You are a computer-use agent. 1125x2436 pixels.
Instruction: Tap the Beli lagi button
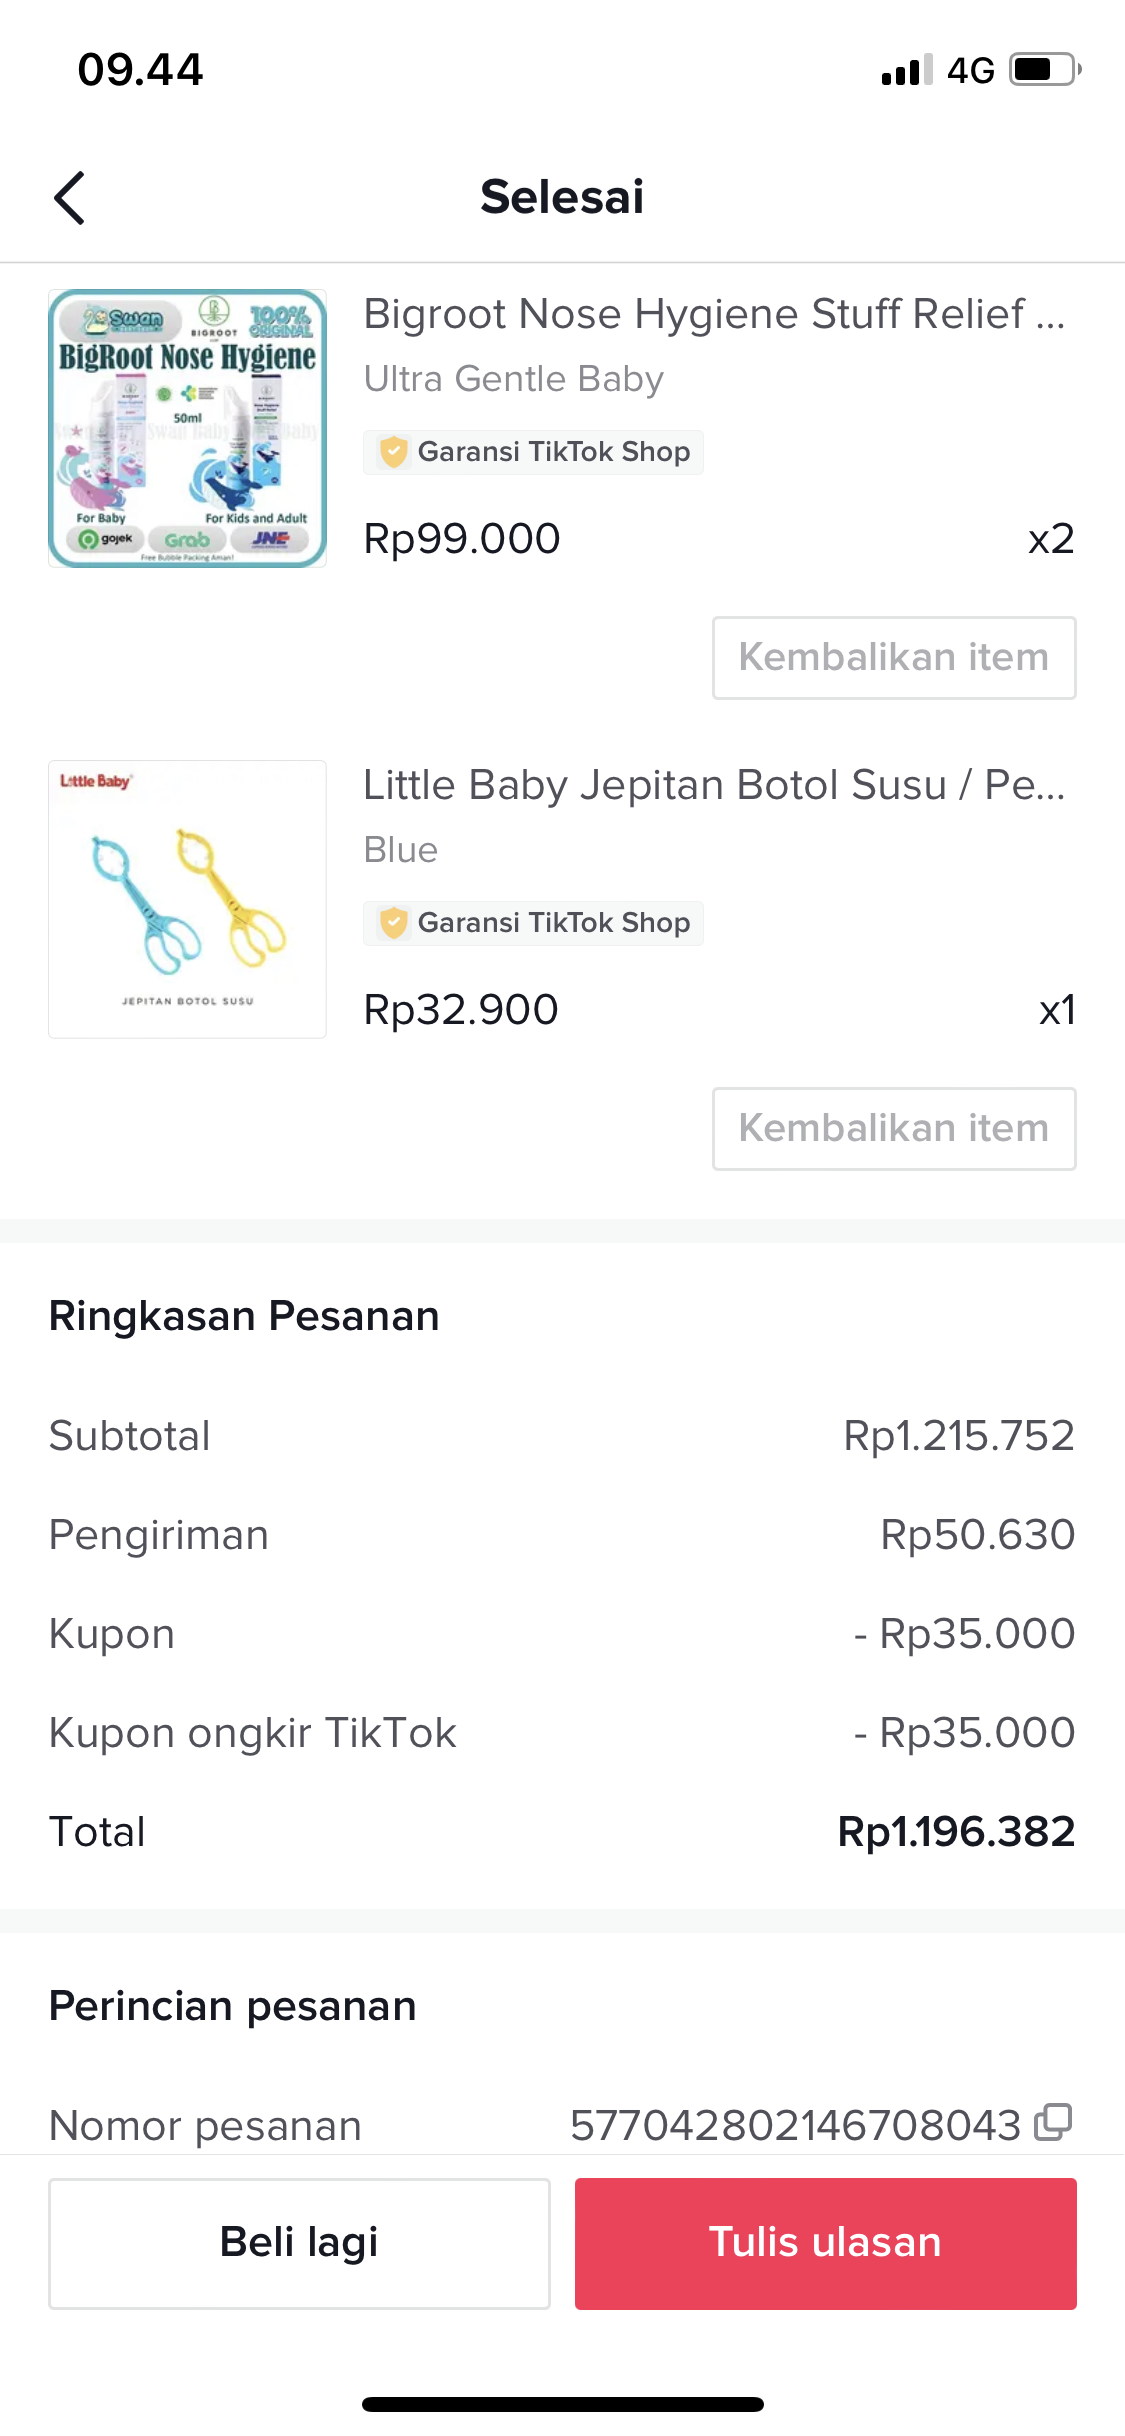click(x=299, y=2243)
